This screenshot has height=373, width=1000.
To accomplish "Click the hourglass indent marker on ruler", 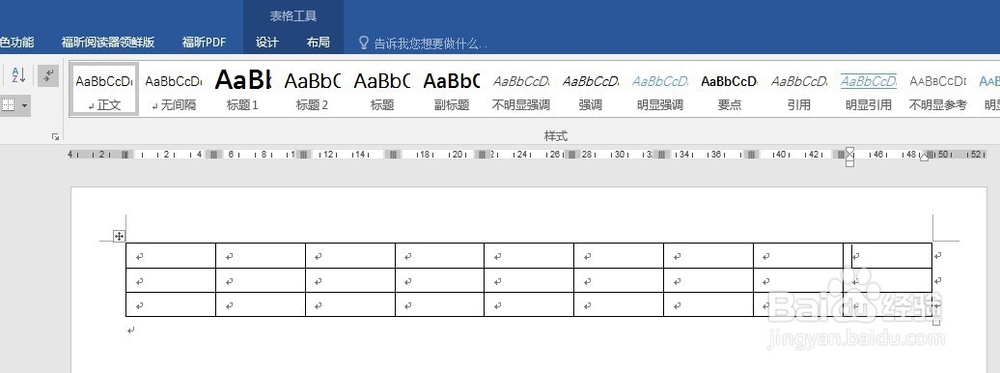I will pos(849,157).
